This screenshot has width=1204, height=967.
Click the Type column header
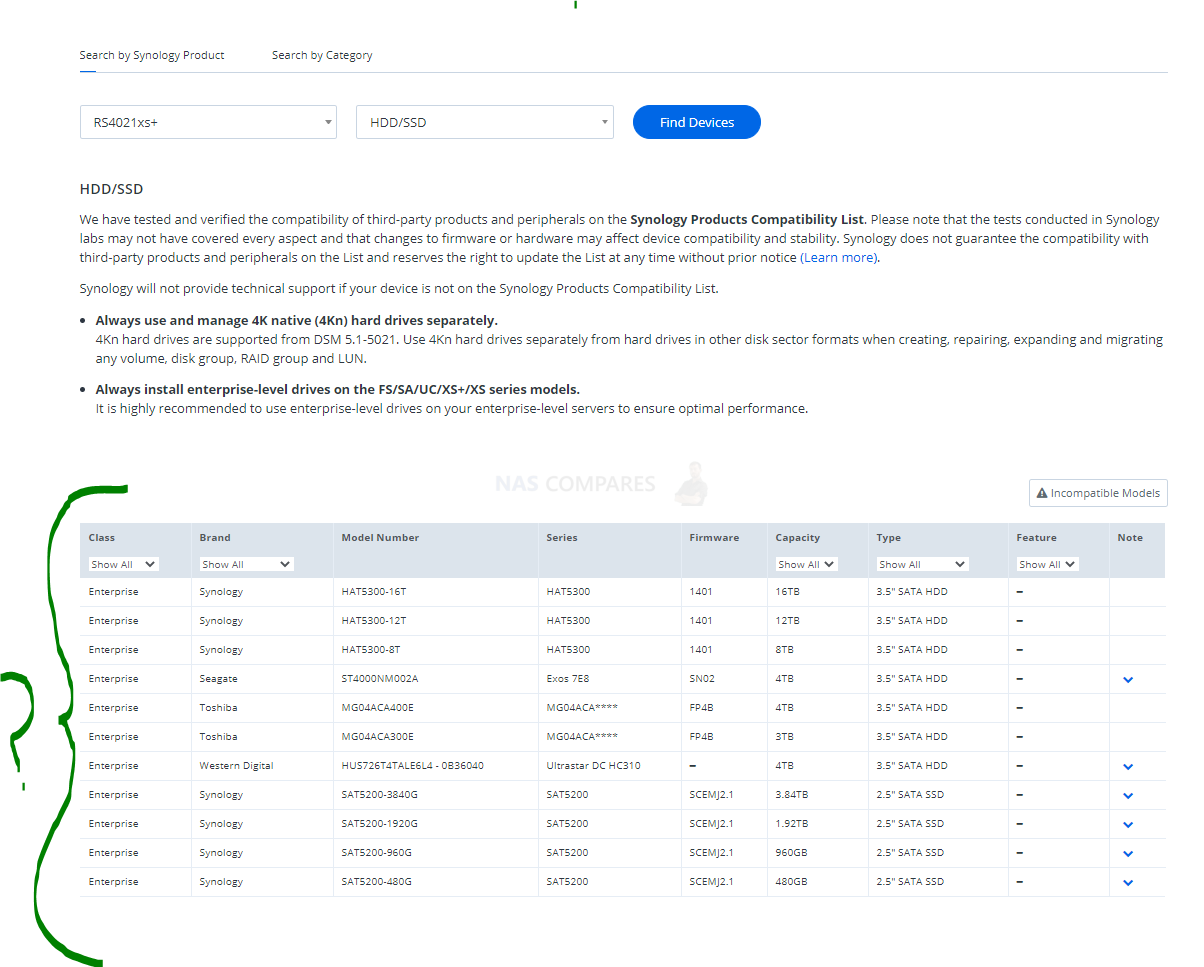pyautogui.click(x=889, y=538)
